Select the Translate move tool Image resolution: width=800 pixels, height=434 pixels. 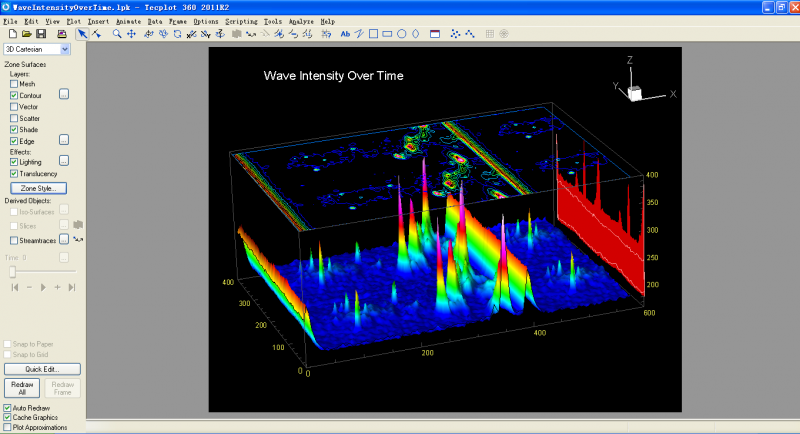tap(131, 34)
